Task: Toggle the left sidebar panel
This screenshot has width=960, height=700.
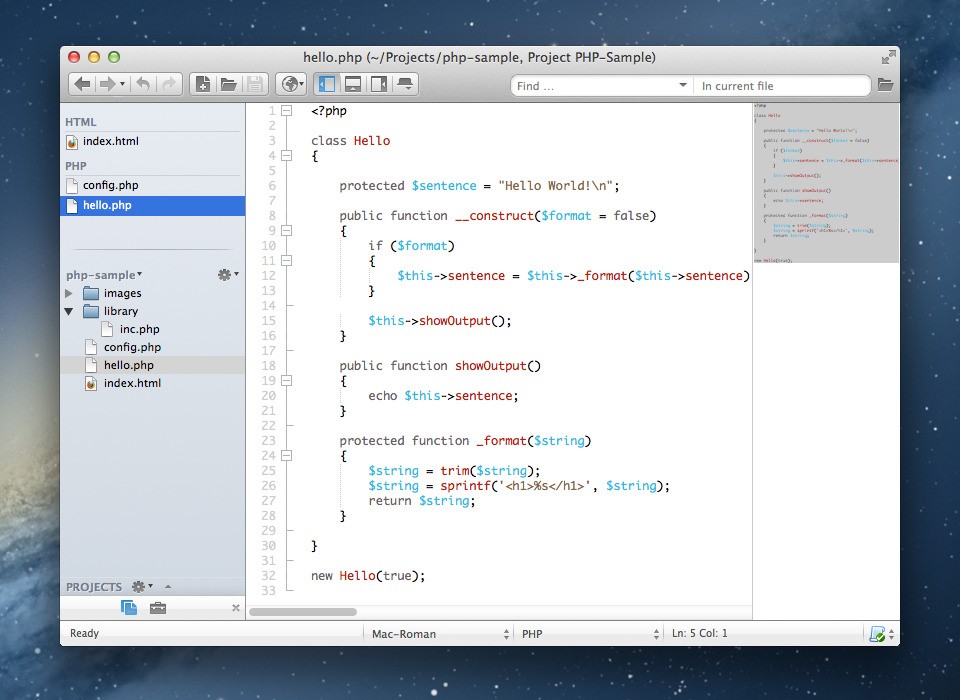Action: point(326,85)
